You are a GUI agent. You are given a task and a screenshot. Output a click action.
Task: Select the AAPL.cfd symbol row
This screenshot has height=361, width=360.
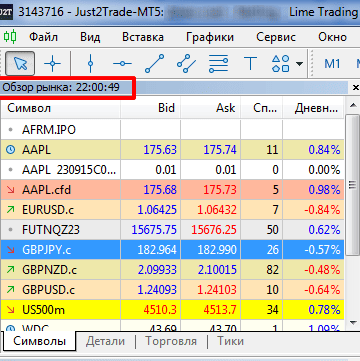pyautogui.click(x=172, y=190)
